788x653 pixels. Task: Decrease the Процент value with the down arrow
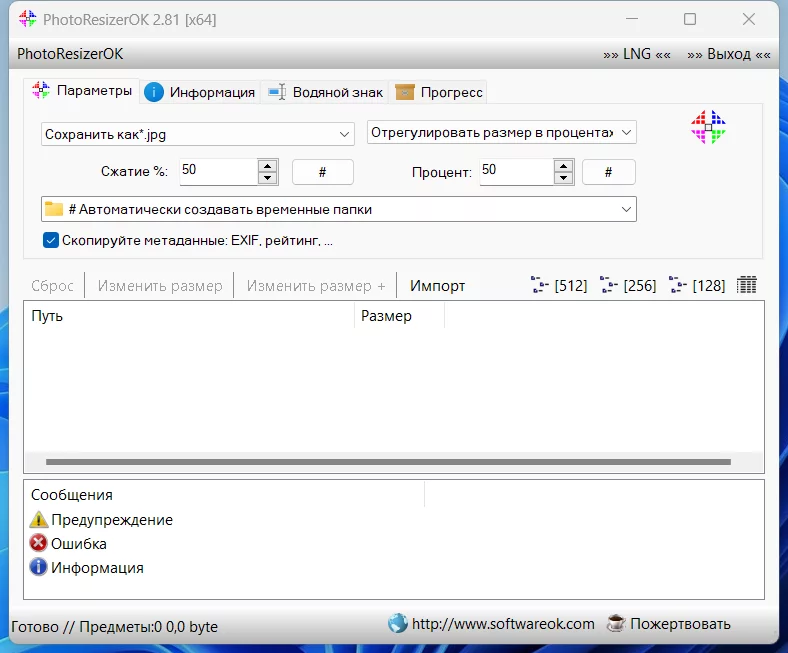point(563,178)
